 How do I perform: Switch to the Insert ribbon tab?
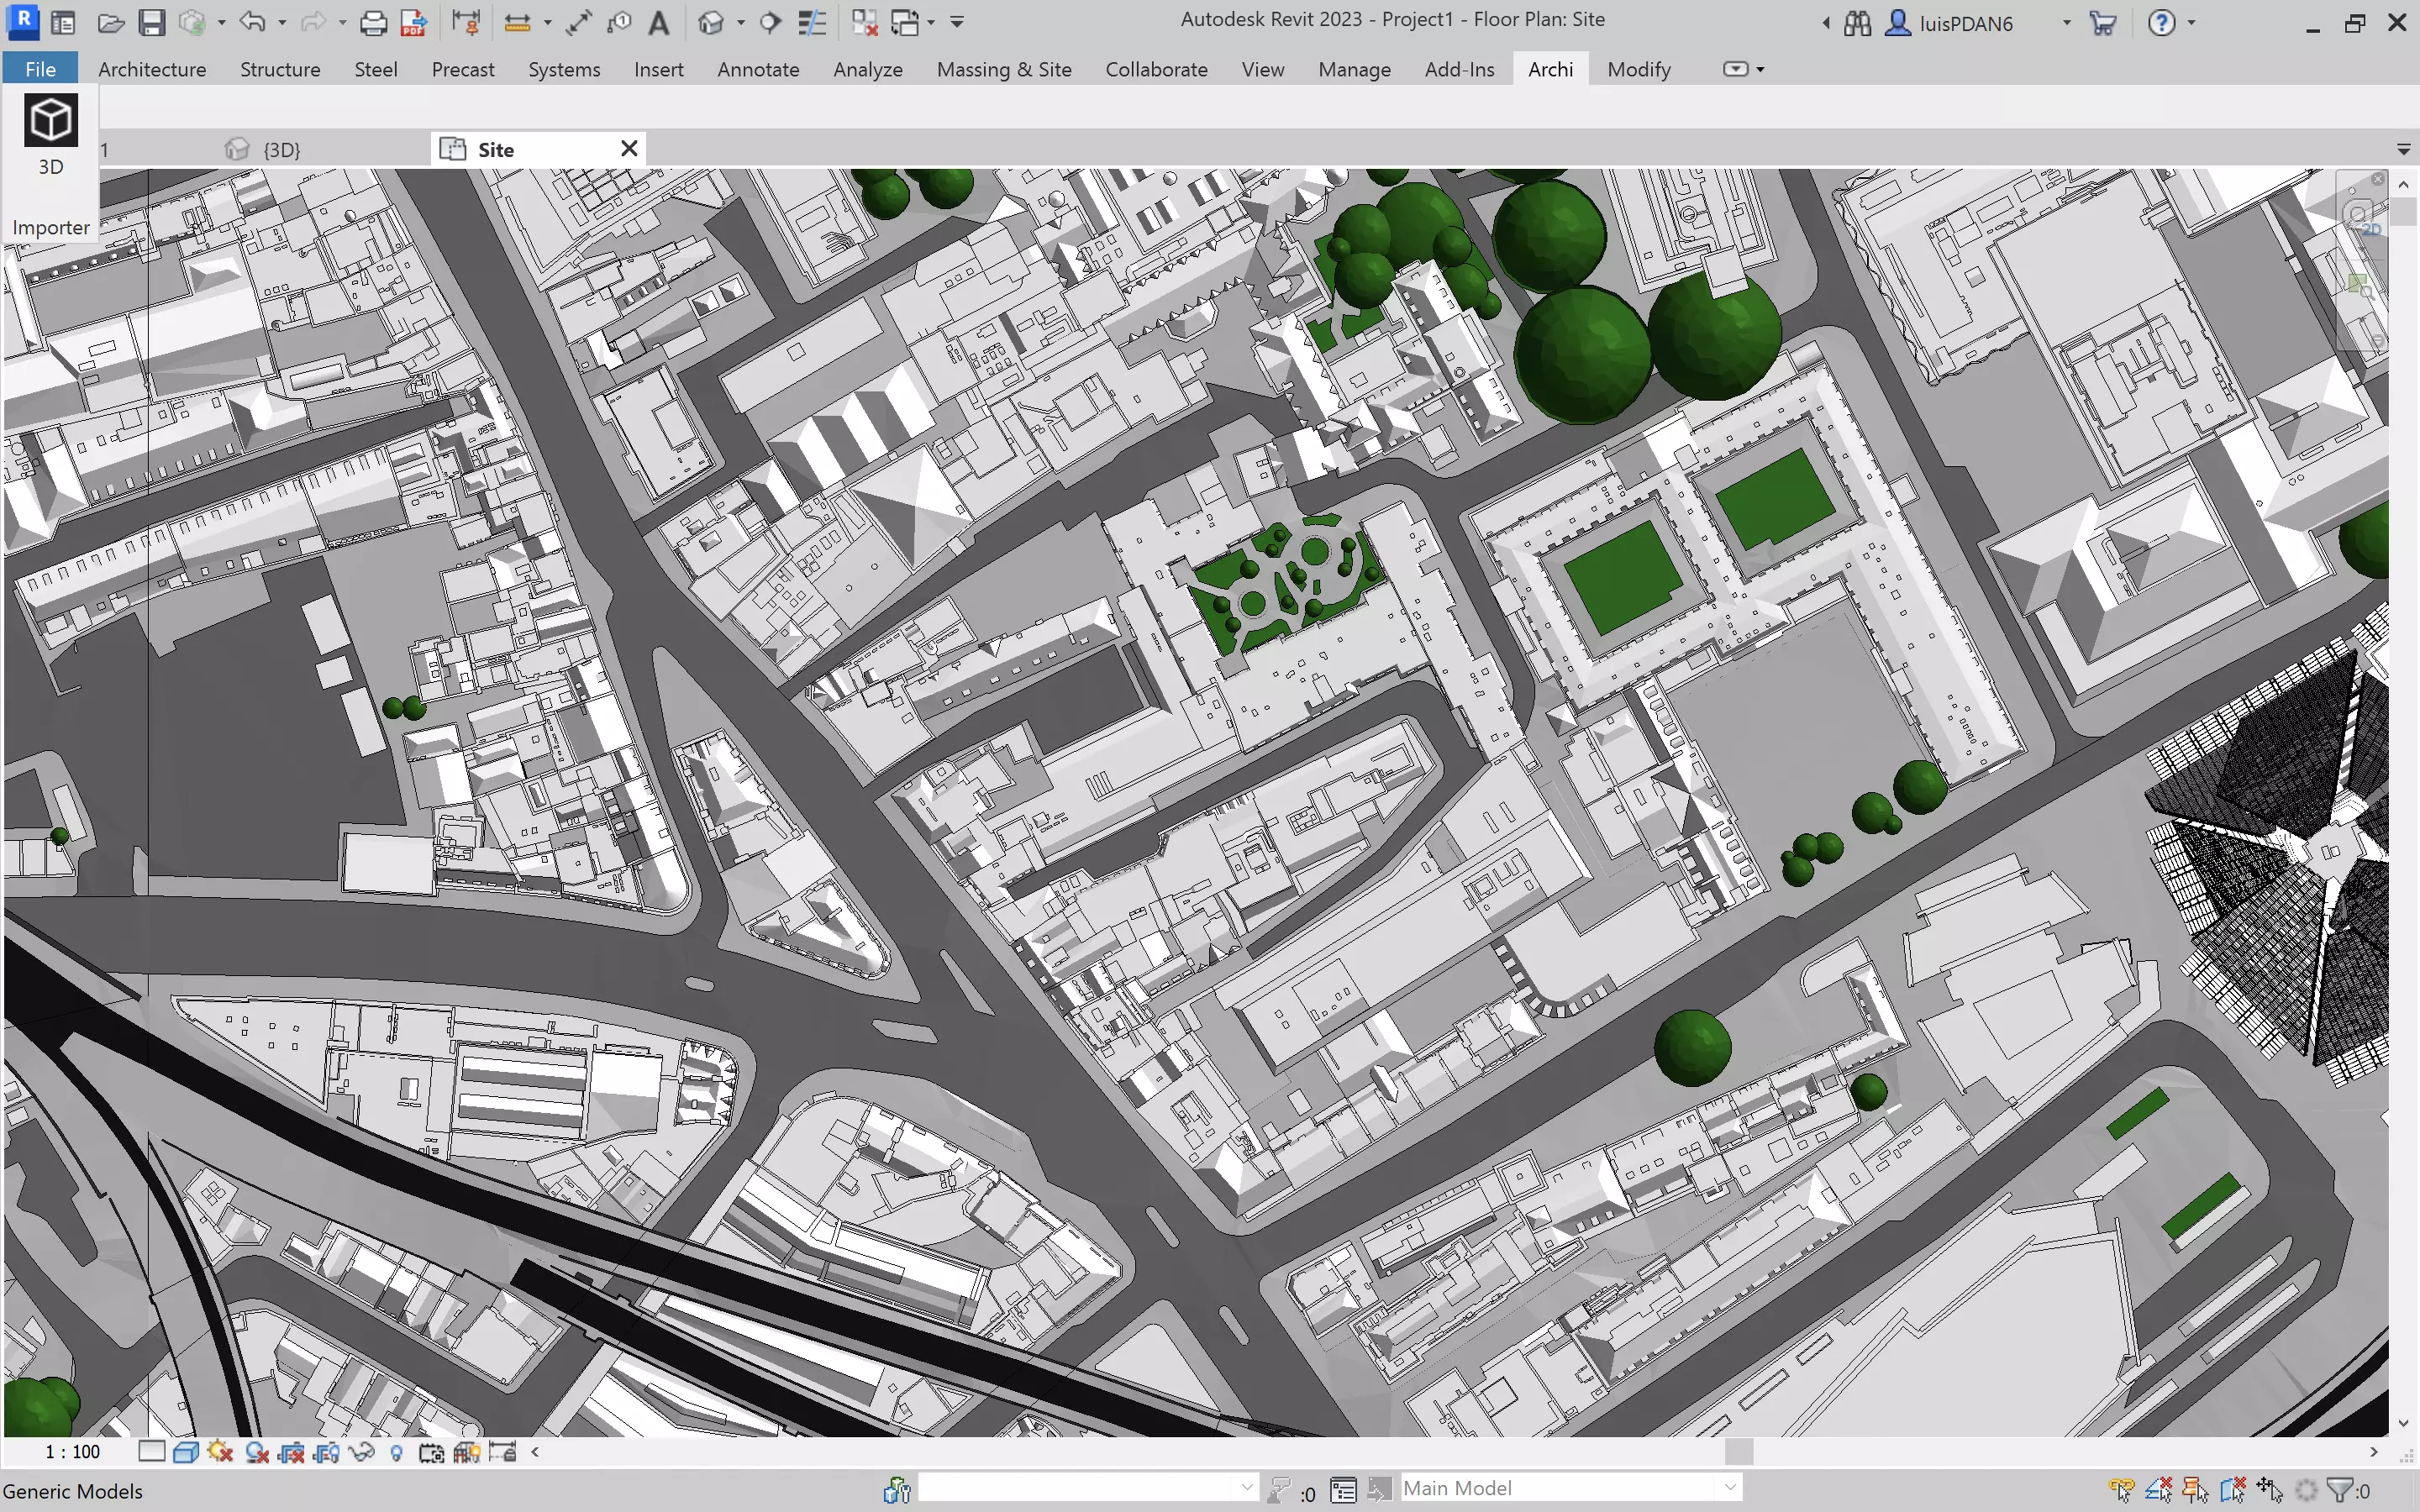[658, 69]
